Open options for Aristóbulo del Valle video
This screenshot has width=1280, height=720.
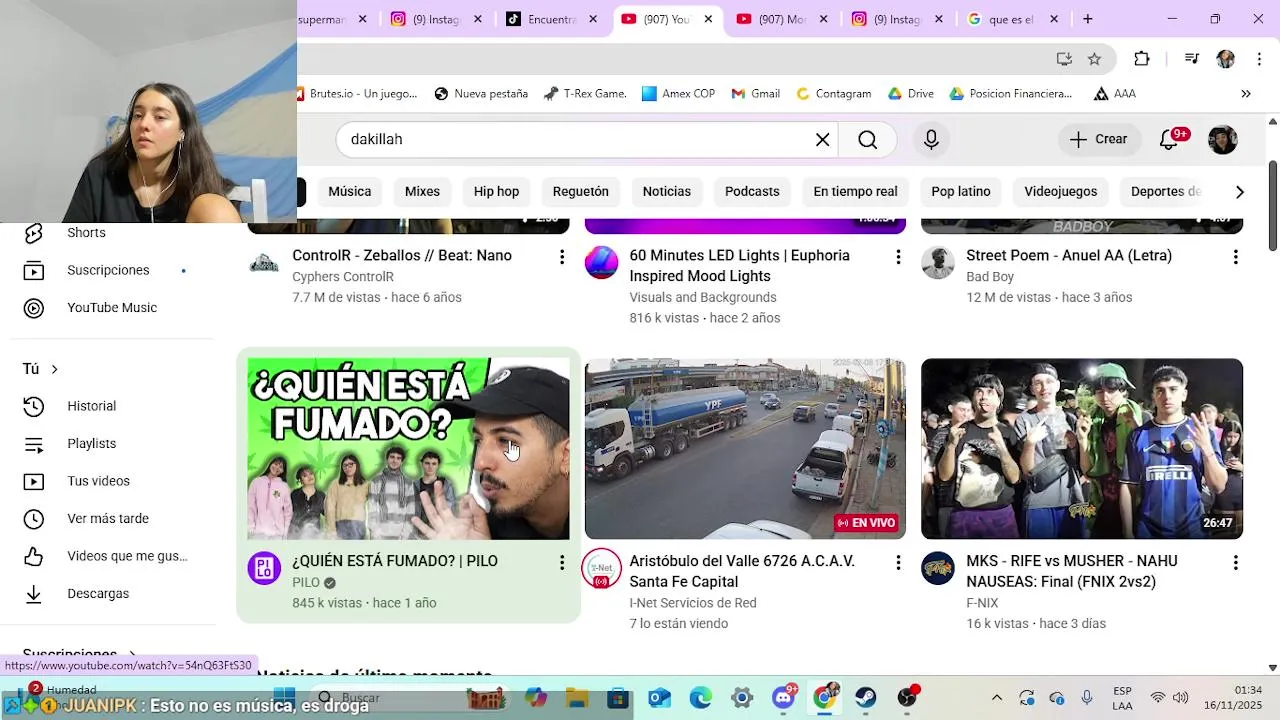click(898, 563)
